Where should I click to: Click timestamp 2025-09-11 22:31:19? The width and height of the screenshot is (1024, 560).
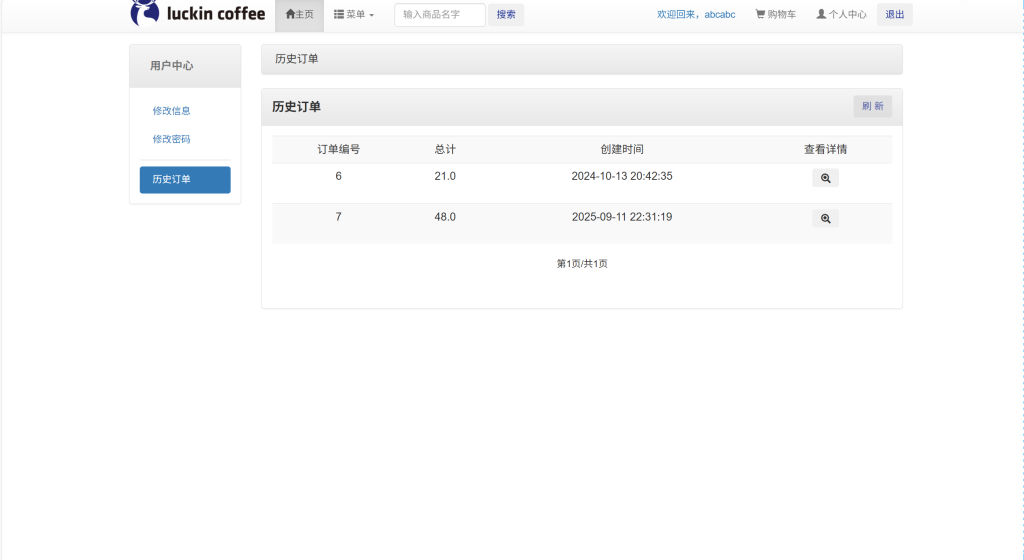pos(622,217)
